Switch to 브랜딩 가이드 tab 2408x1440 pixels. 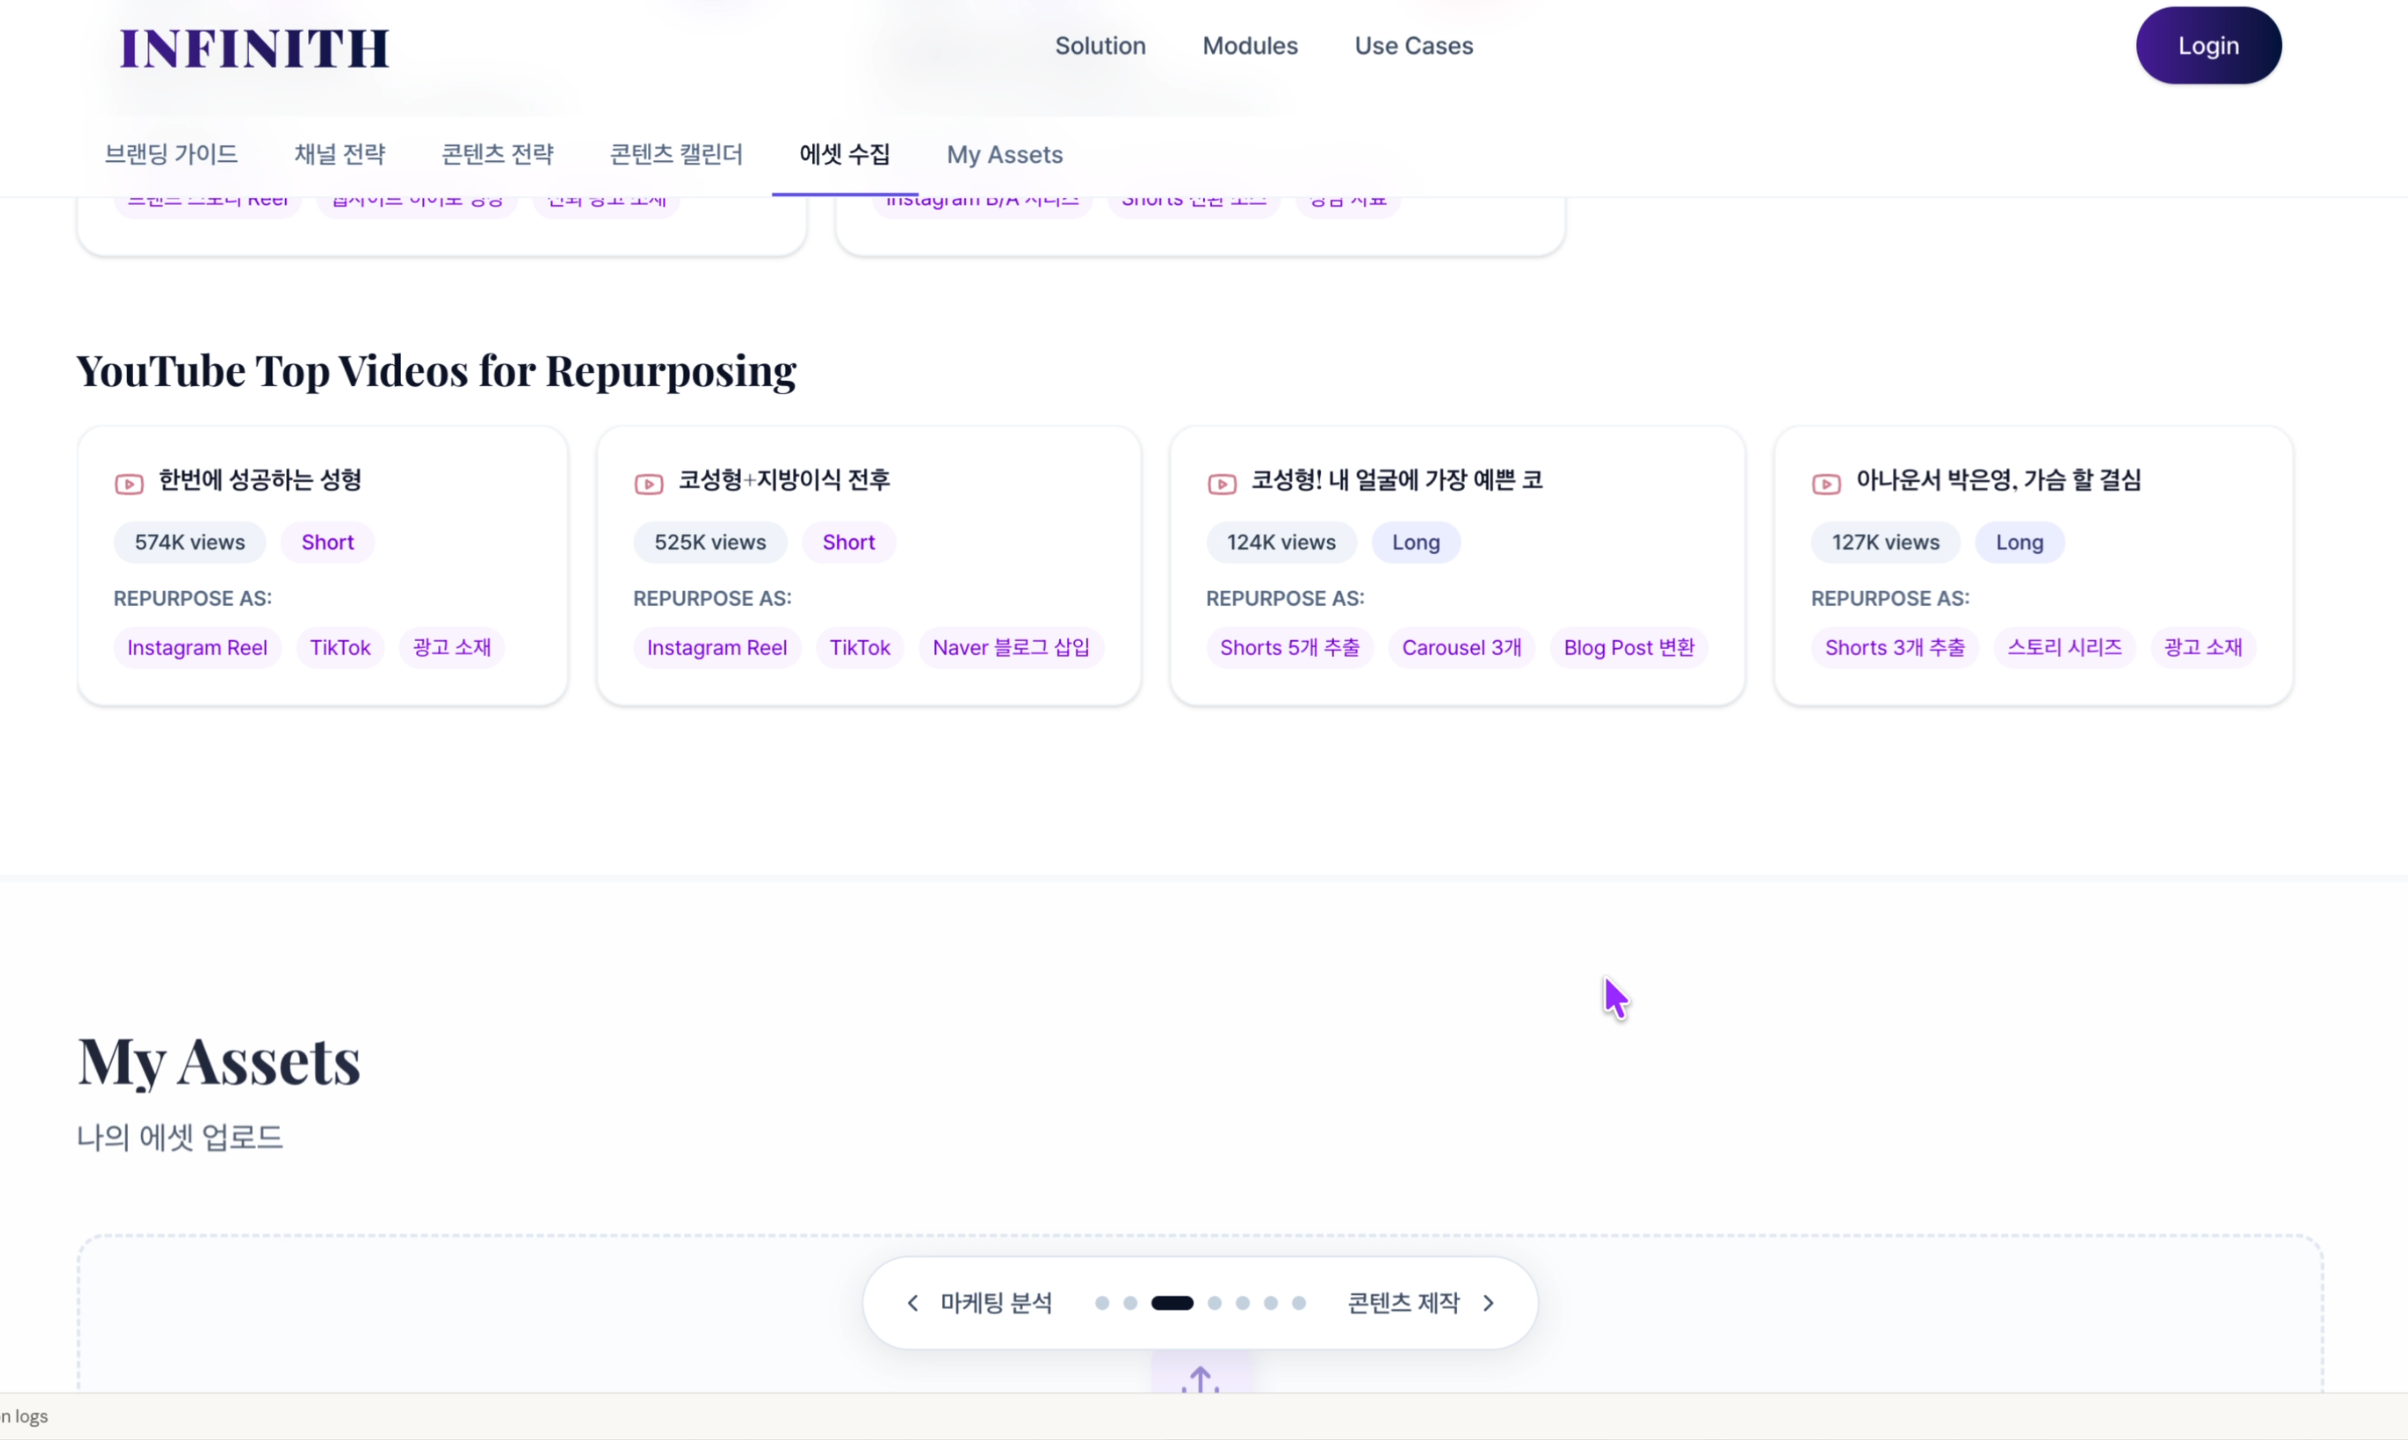(x=171, y=154)
